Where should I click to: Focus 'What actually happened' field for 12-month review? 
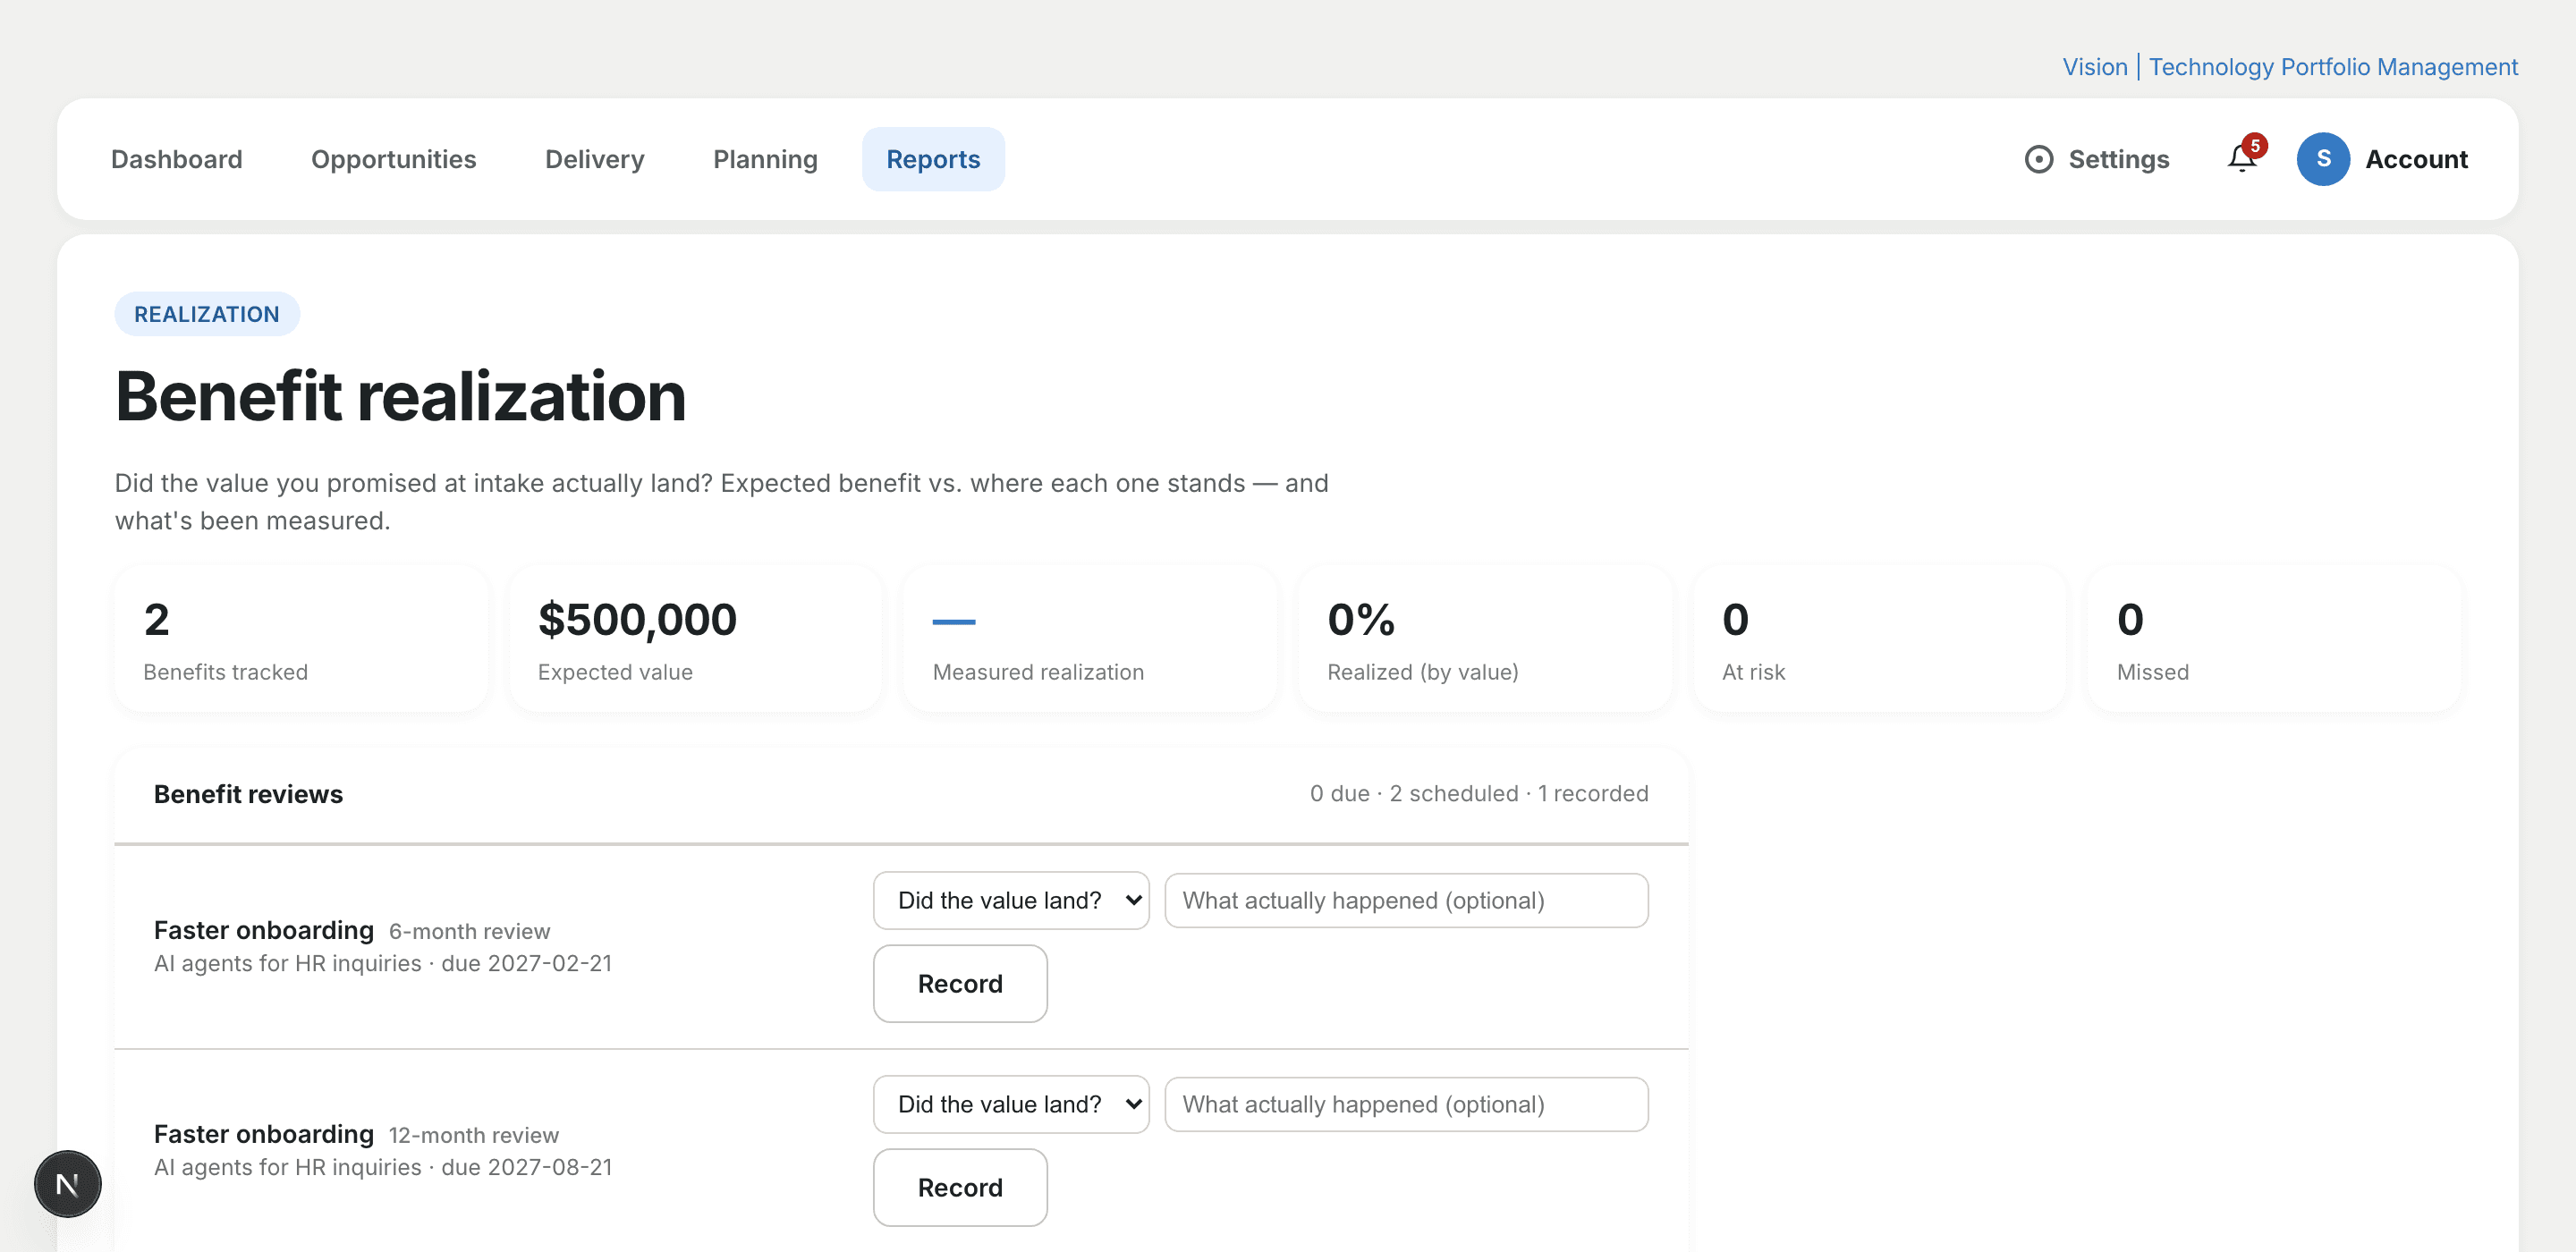(1406, 1104)
